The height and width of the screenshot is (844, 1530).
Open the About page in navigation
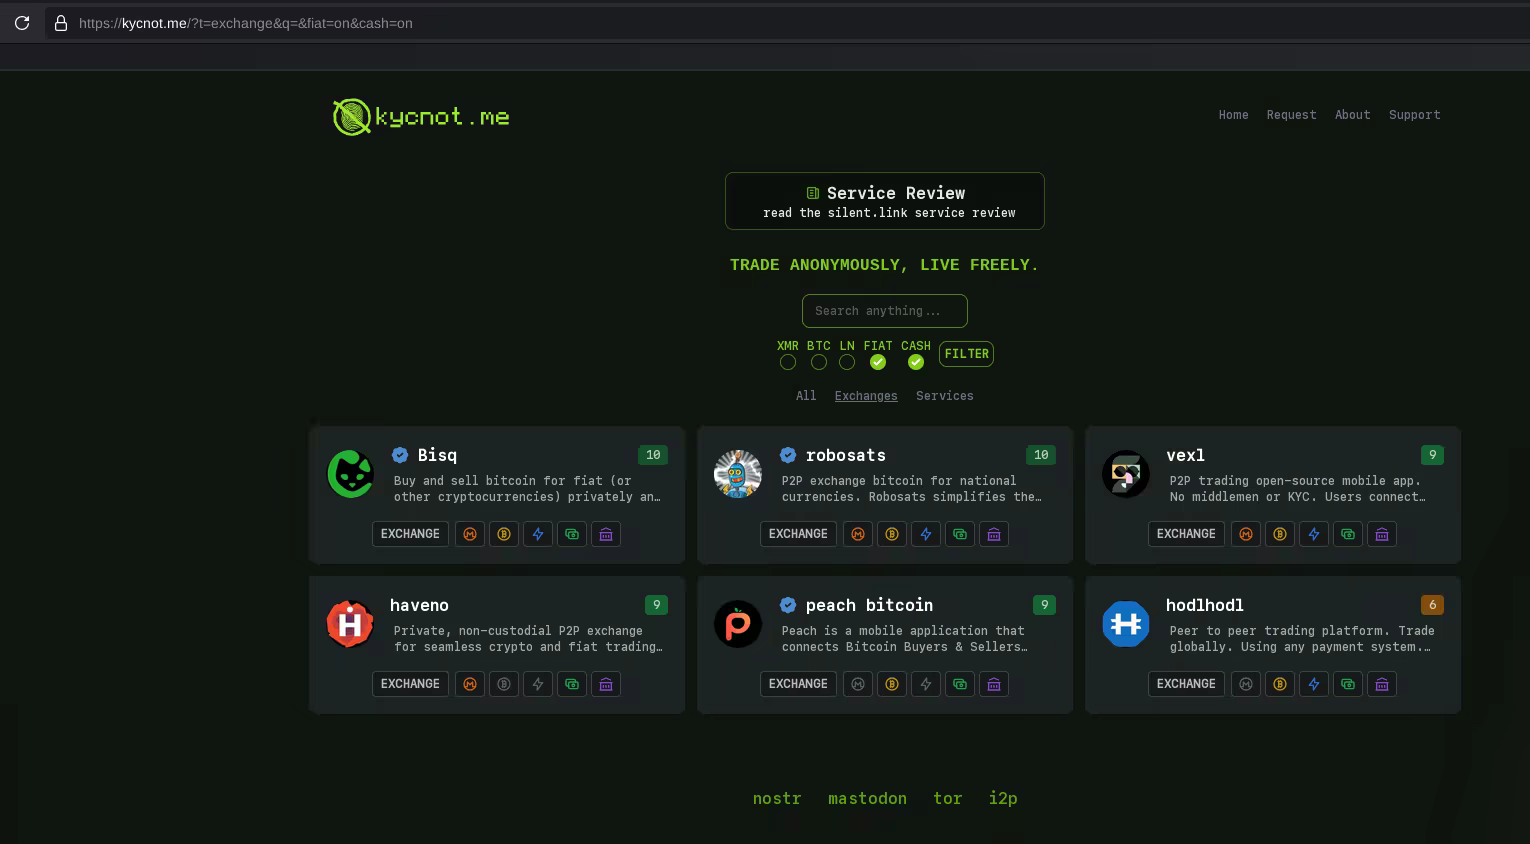click(1352, 115)
